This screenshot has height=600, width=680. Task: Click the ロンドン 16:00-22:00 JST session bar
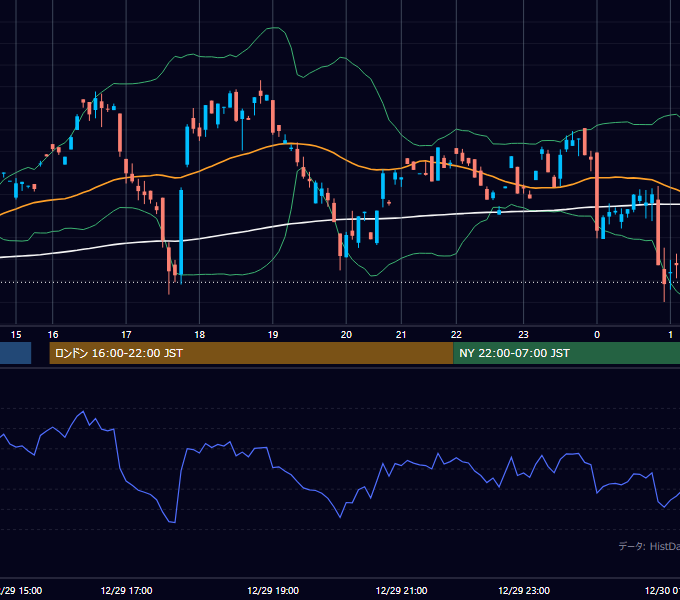252,353
